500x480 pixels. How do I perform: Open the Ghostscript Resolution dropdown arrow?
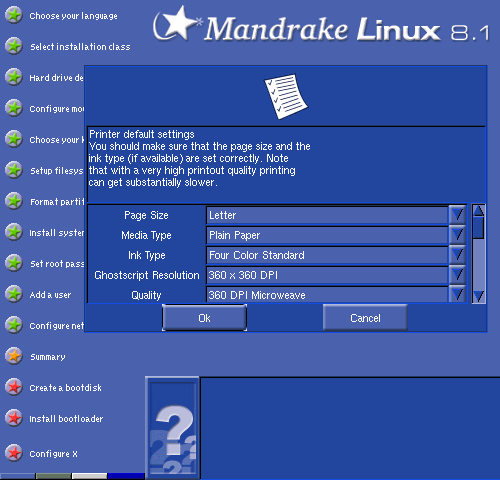pos(457,275)
